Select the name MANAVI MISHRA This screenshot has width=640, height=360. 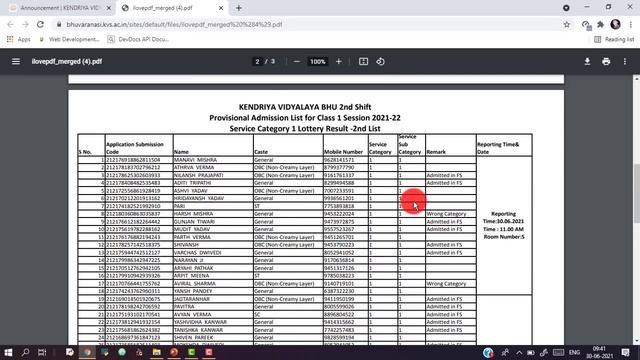click(196, 160)
